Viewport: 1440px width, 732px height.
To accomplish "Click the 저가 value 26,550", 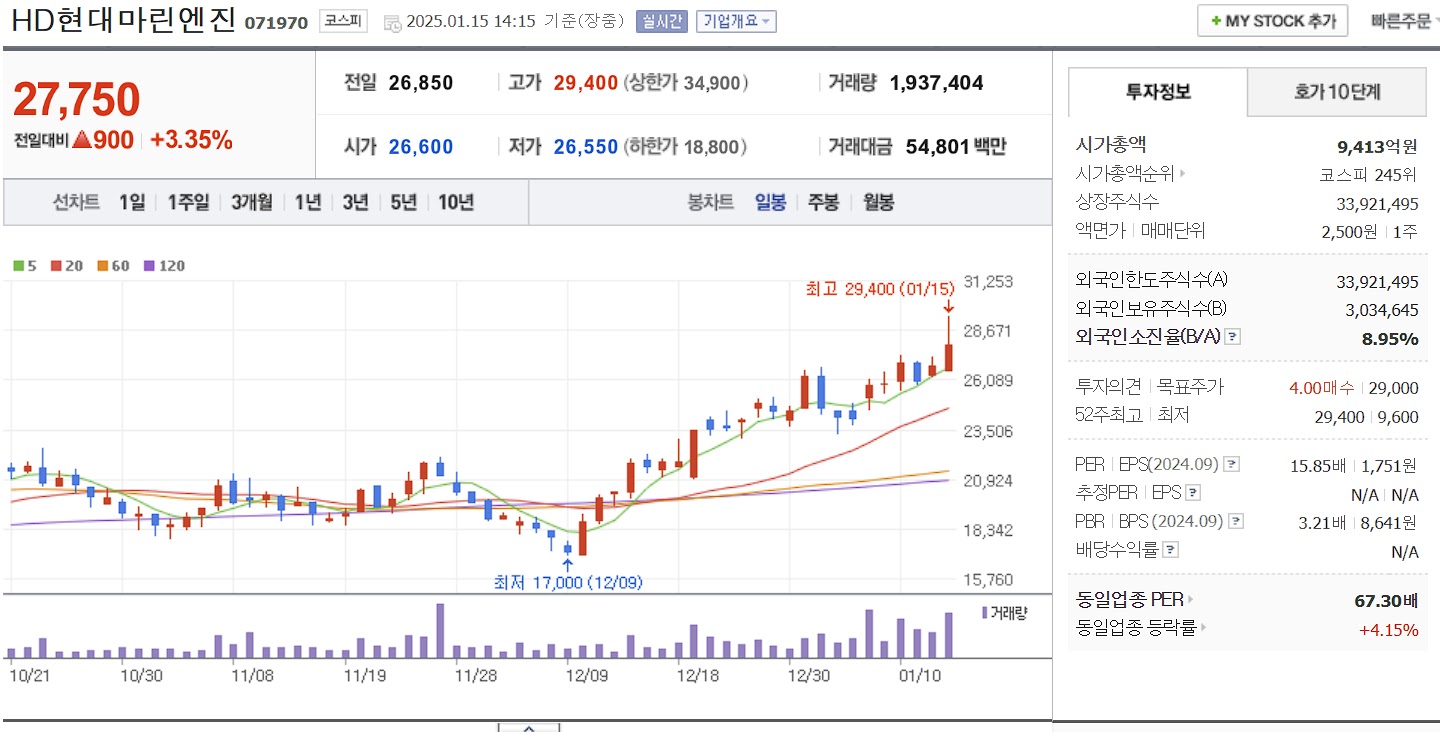I will [x=586, y=147].
